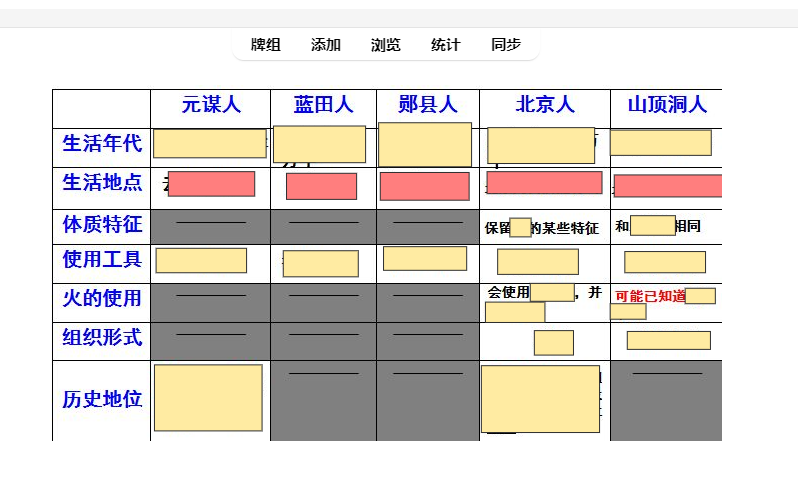Image resolution: width=798 pixels, height=501 pixels.
Task: Click the 组织形式 row label
Action: tap(102, 338)
